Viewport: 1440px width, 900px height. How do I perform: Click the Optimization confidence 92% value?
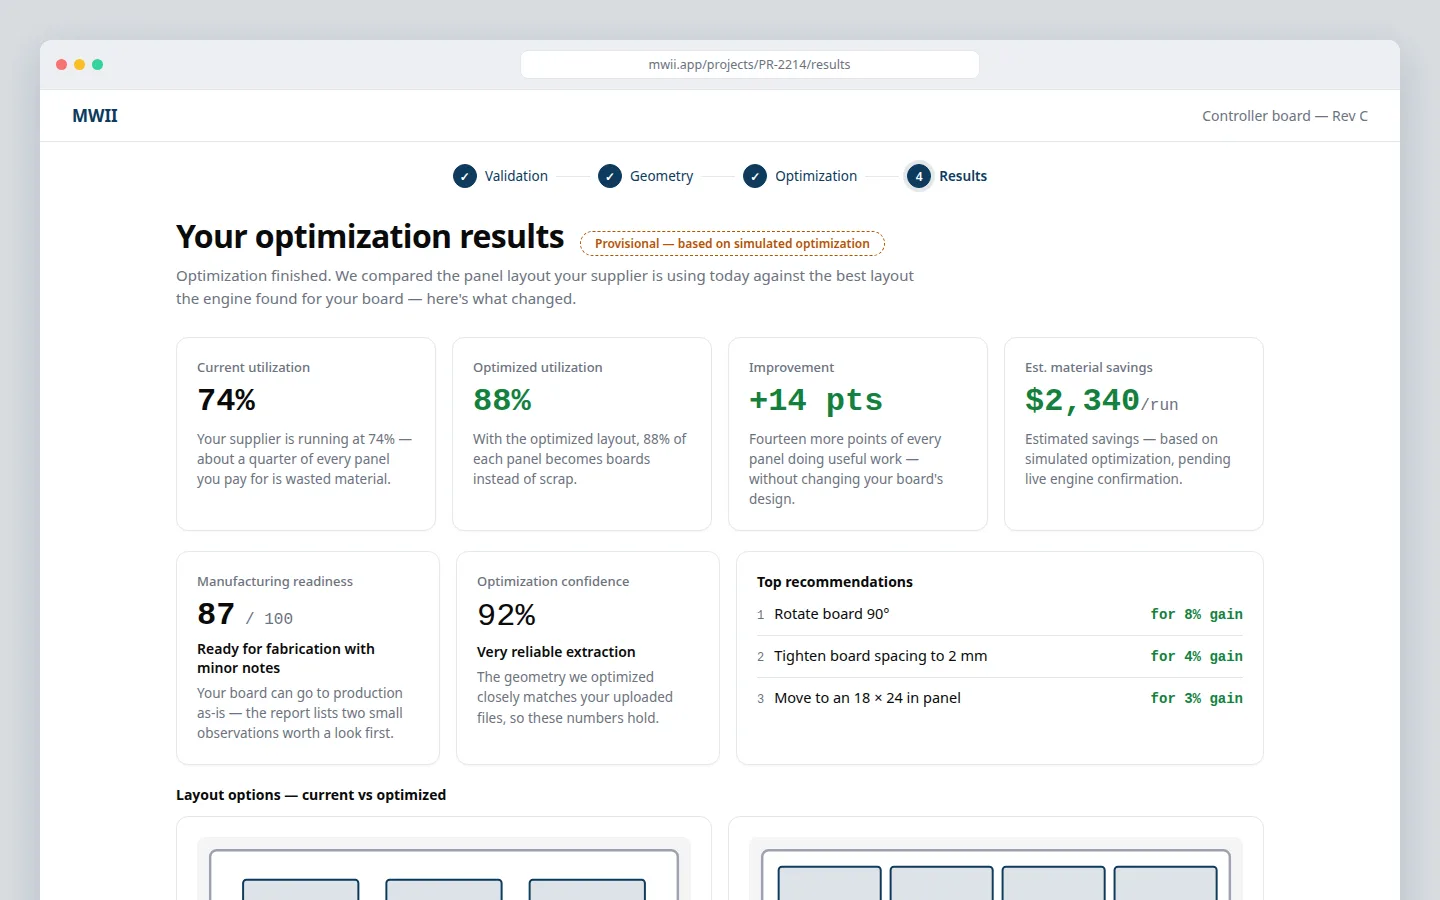(x=506, y=614)
